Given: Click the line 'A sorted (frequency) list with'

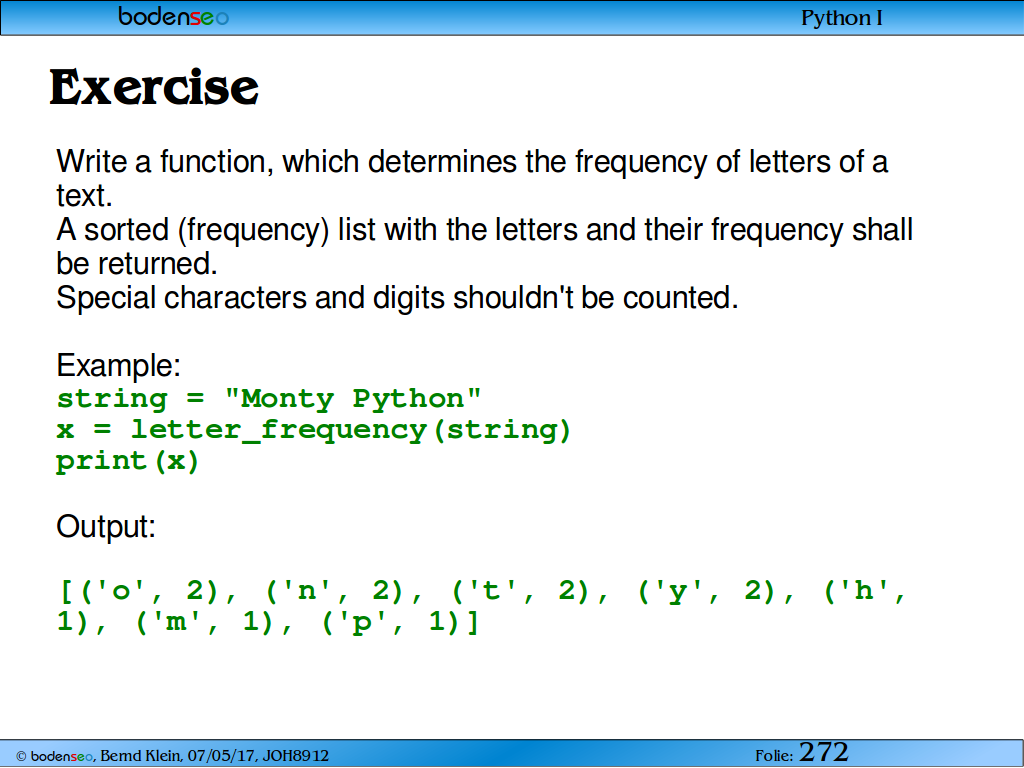Looking at the screenshot, I should [485, 246].
